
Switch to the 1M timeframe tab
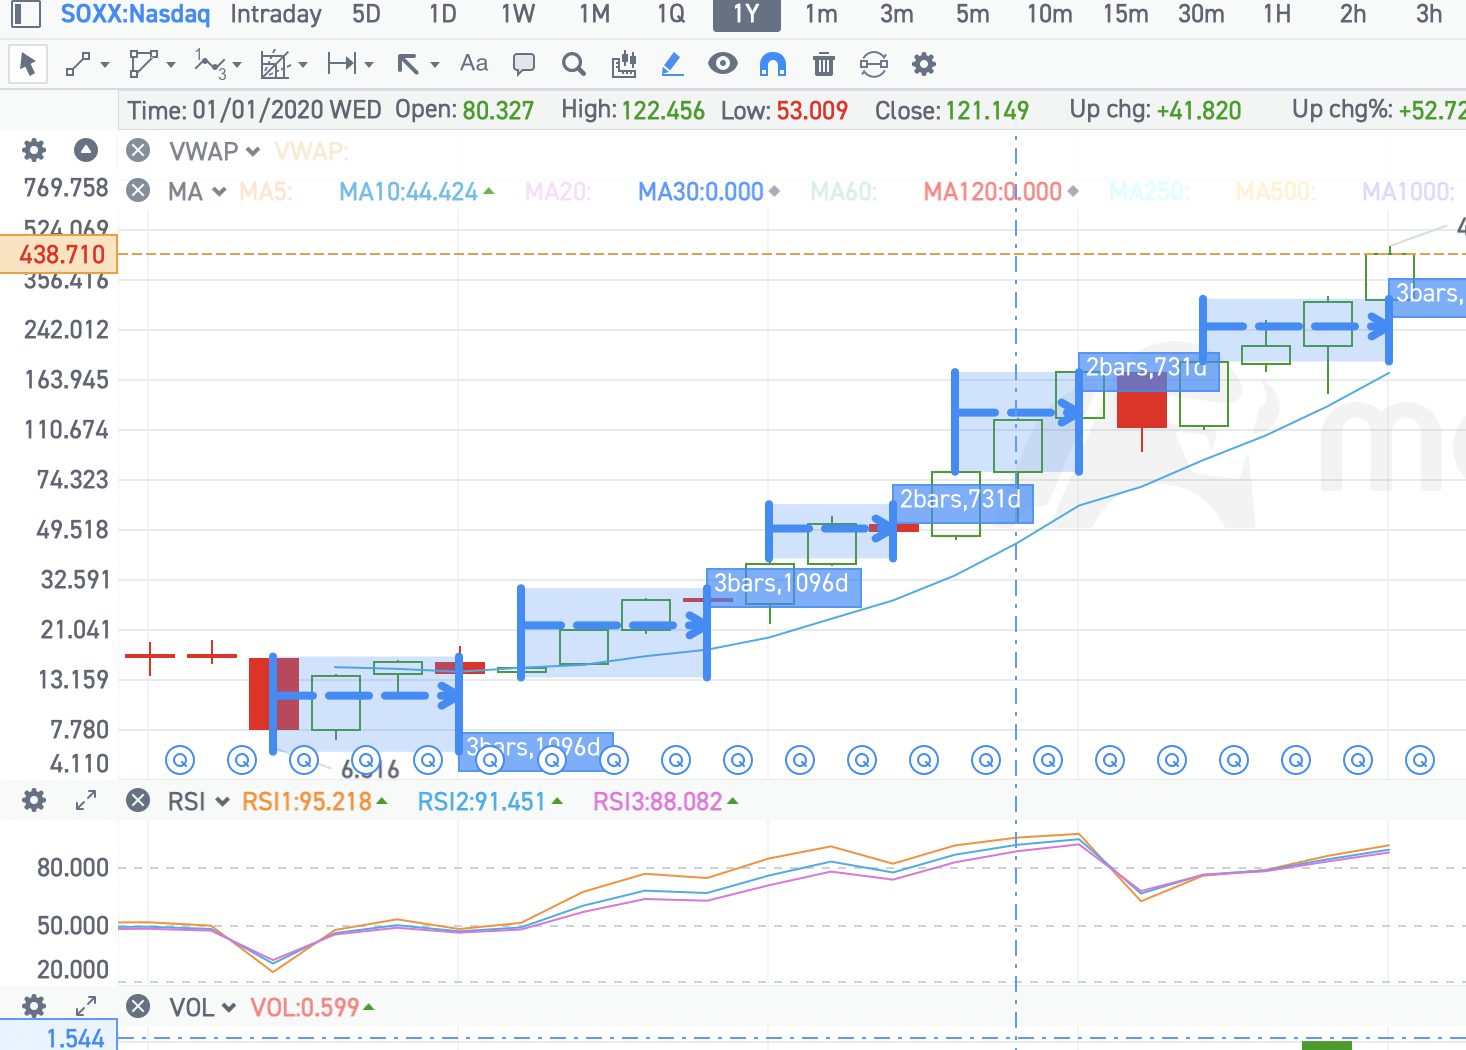[x=594, y=15]
